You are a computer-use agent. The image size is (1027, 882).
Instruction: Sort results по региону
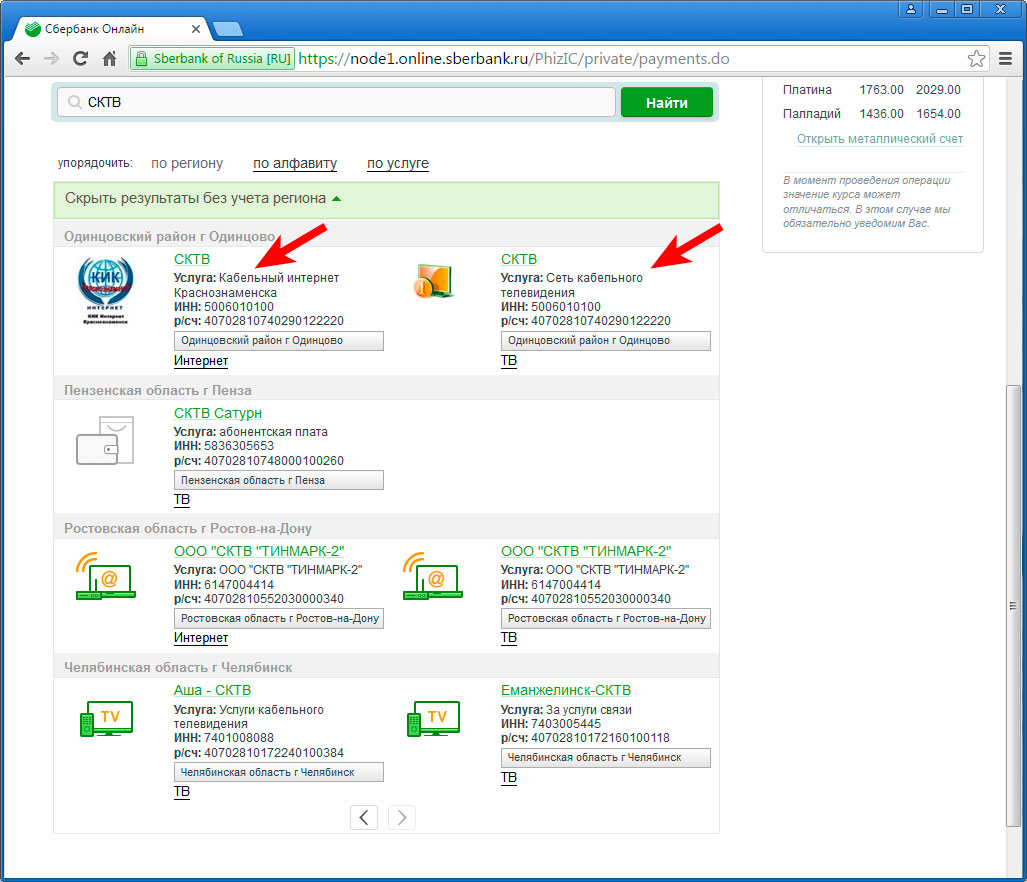pos(187,163)
